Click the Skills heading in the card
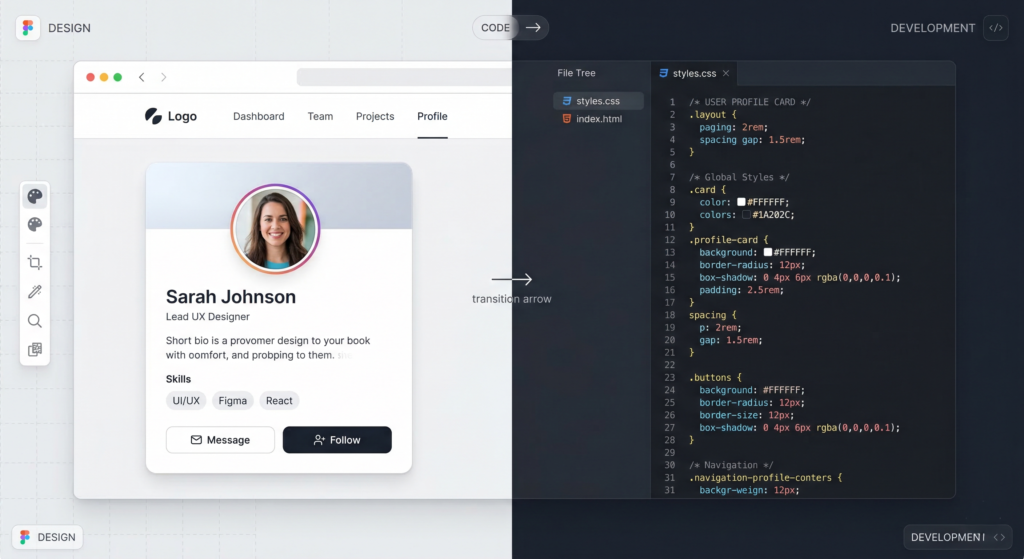This screenshot has height=559, width=1024. click(178, 379)
